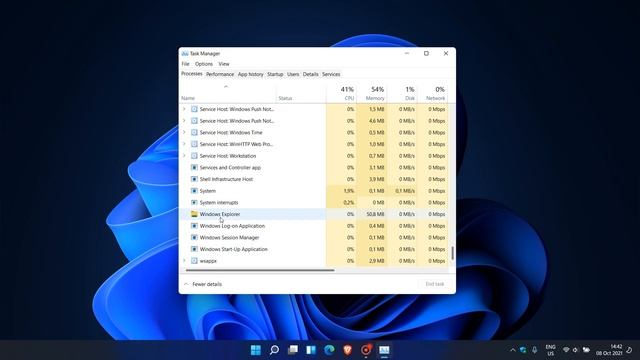
Task: Switch to the Performance tab
Action: 220,74
